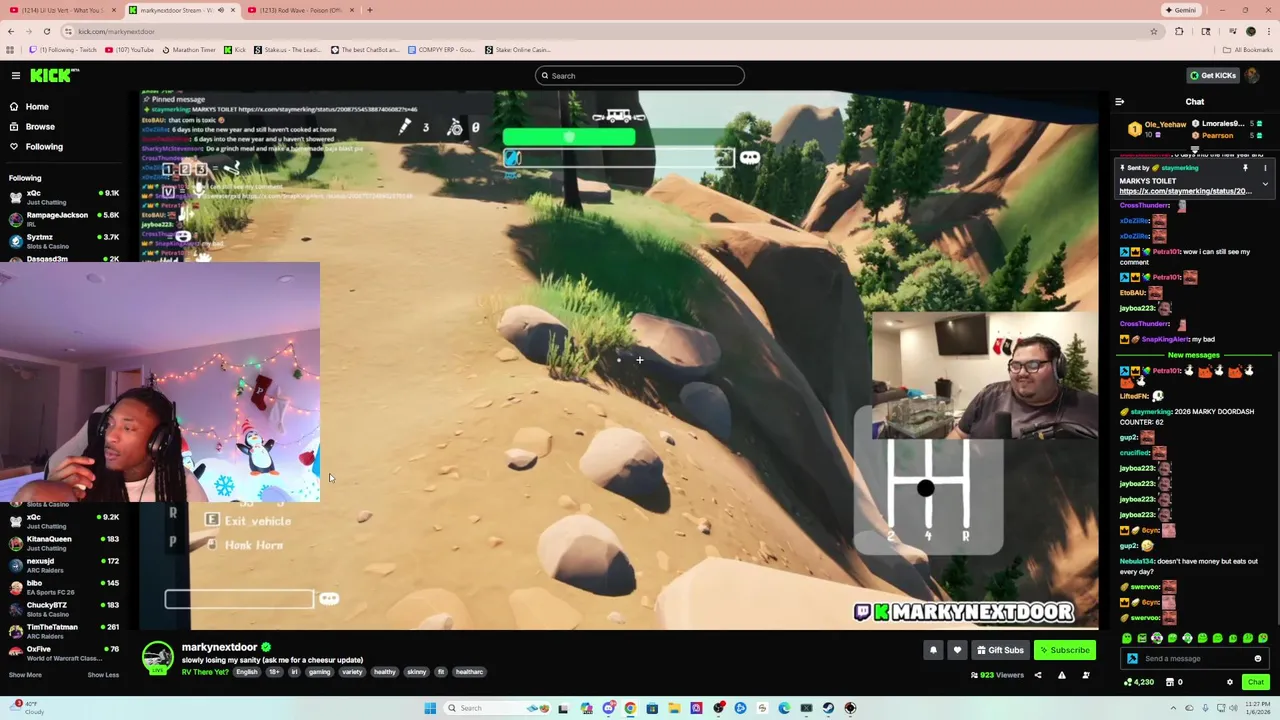This screenshot has width=1280, height=720.
Task: Open Browse in sidebar
Action: 40,127
